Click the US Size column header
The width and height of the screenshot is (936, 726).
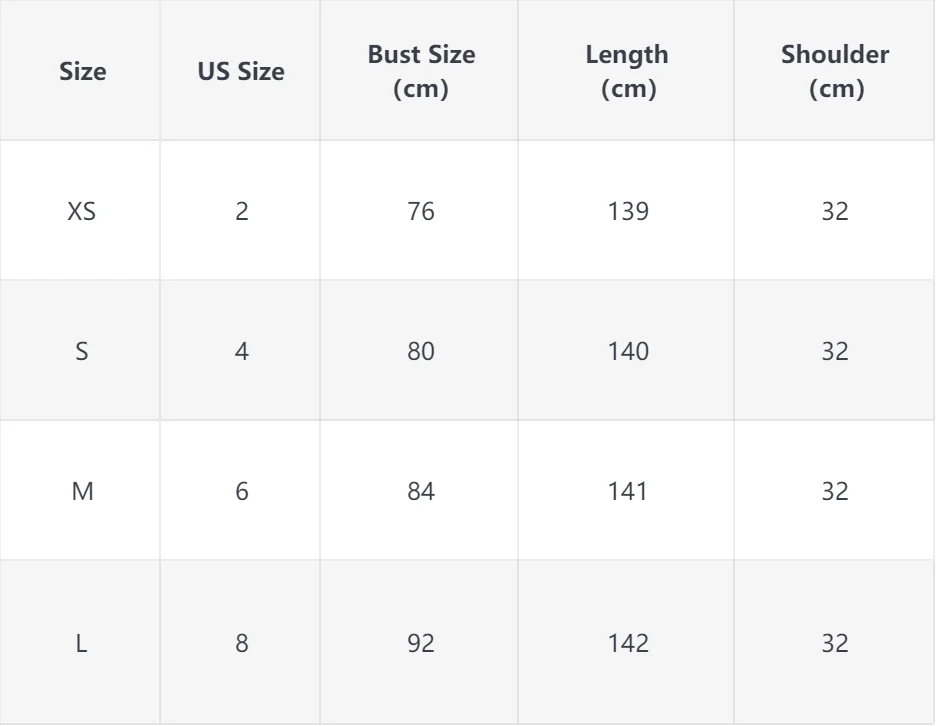(x=241, y=71)
